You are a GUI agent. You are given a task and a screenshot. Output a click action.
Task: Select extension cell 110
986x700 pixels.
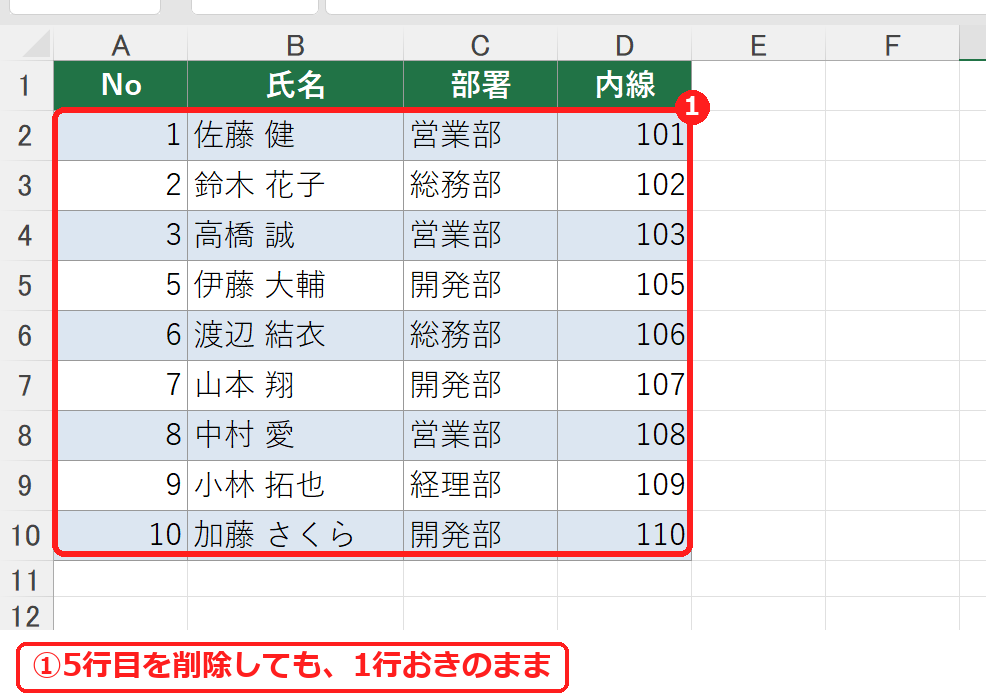[x=624, y=535]
